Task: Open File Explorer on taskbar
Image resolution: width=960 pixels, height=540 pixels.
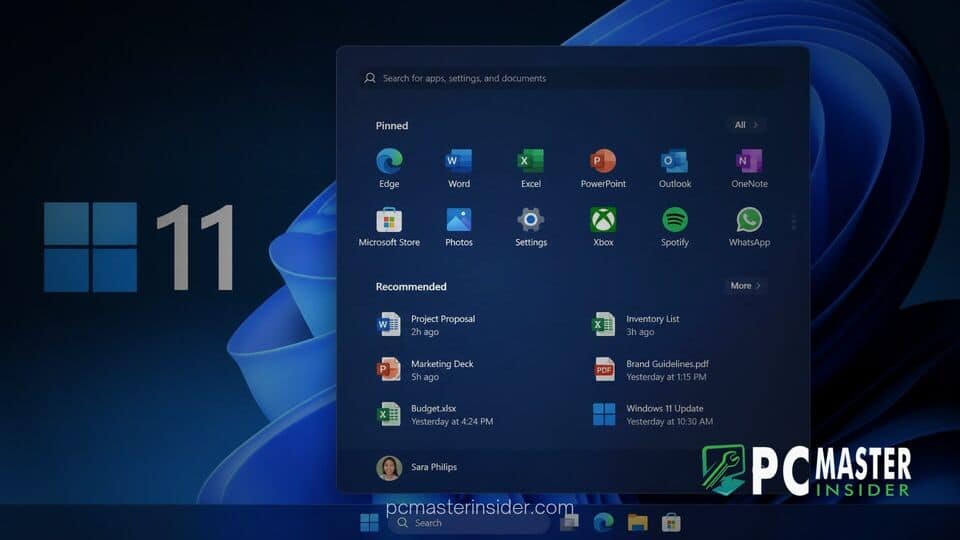Action: 637,522
